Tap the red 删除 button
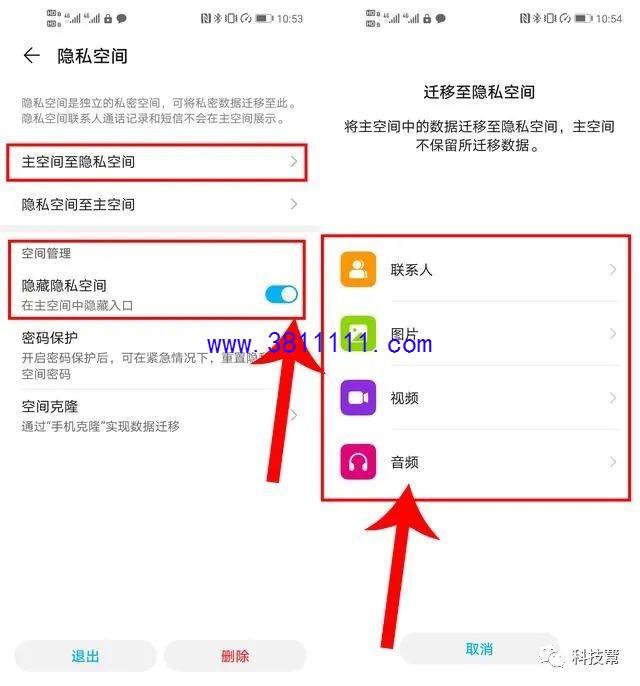Image resolution: width=640 pixels, height=686 pixels. pyautogui.click(x=235, y=656)
